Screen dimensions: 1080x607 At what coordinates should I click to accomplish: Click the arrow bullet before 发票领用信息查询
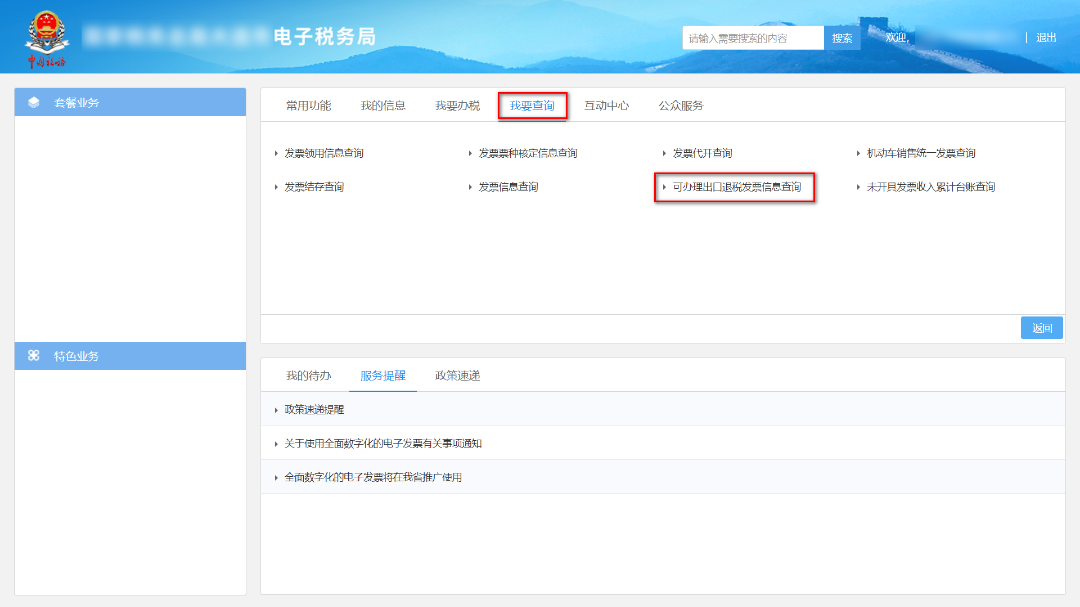click(276, 153)
